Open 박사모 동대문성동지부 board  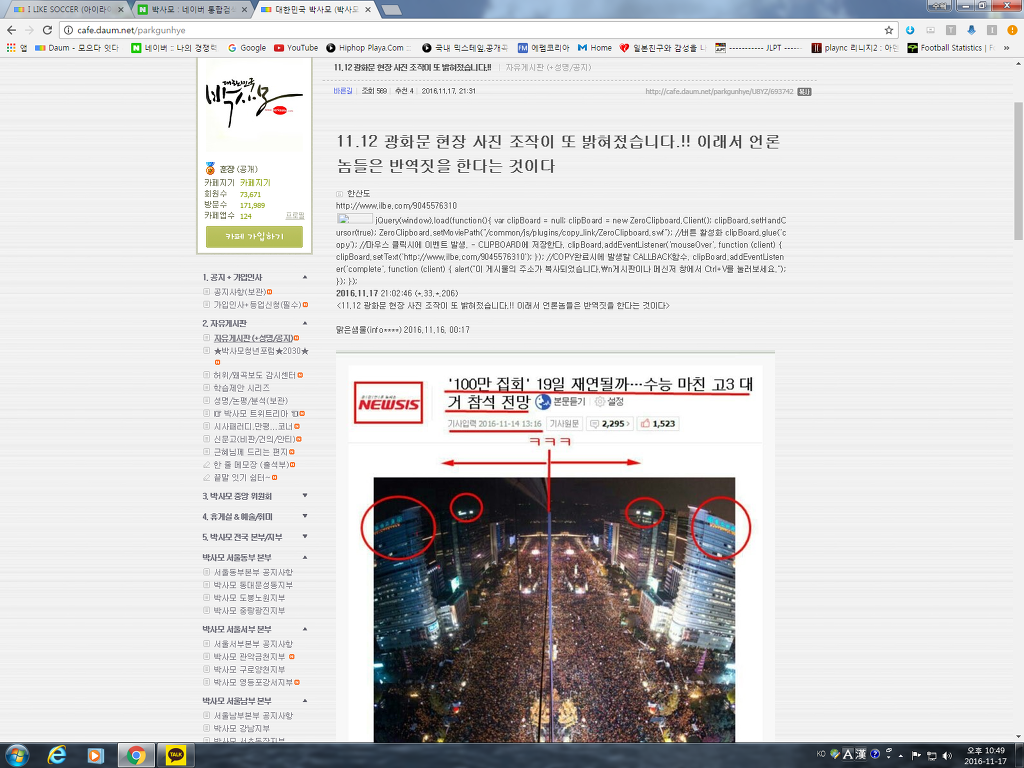click(253, 585)
